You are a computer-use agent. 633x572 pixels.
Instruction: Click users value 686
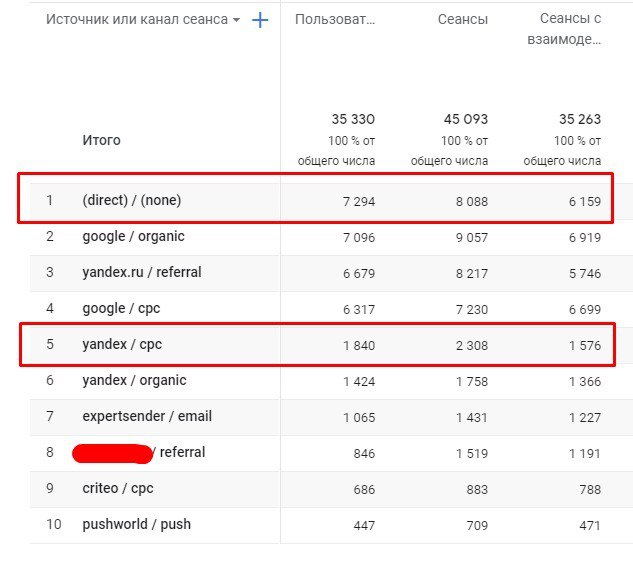pyautogui.click(x=364, y=490)
